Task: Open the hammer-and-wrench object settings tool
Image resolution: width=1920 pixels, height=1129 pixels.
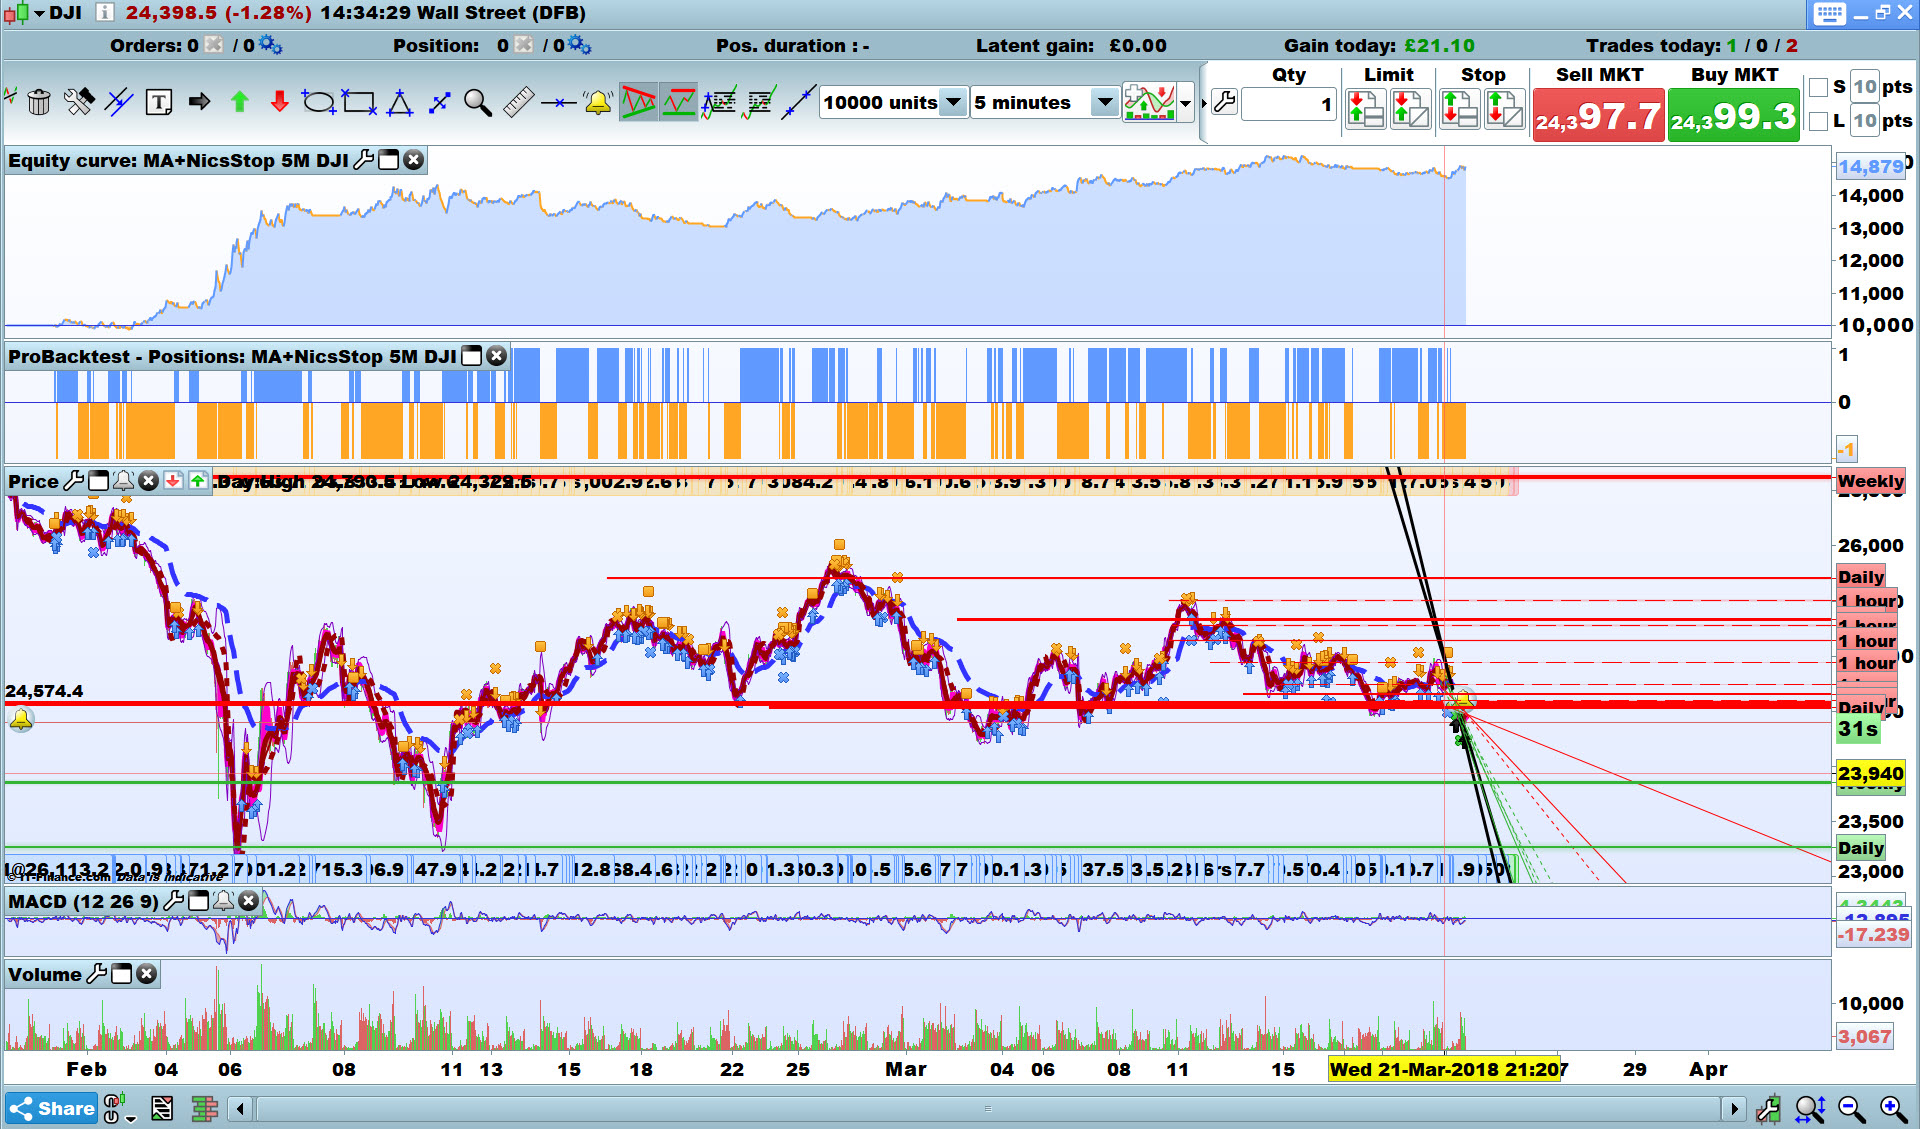Action: click(79, 102)
